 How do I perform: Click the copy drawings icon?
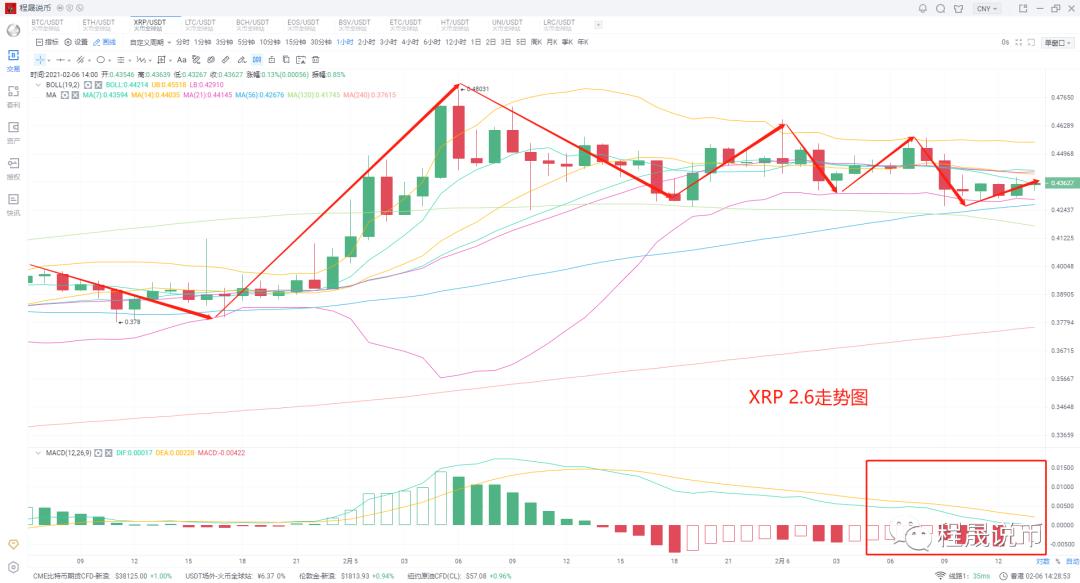(x=286, y=60)
